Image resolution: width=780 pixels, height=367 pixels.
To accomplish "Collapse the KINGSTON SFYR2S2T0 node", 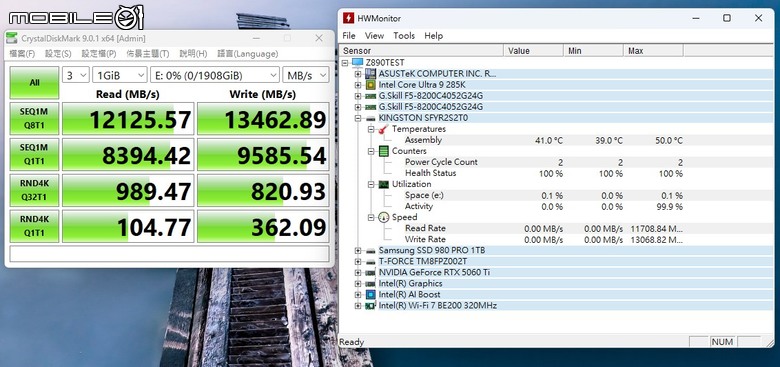I will [x=358, y=118].
